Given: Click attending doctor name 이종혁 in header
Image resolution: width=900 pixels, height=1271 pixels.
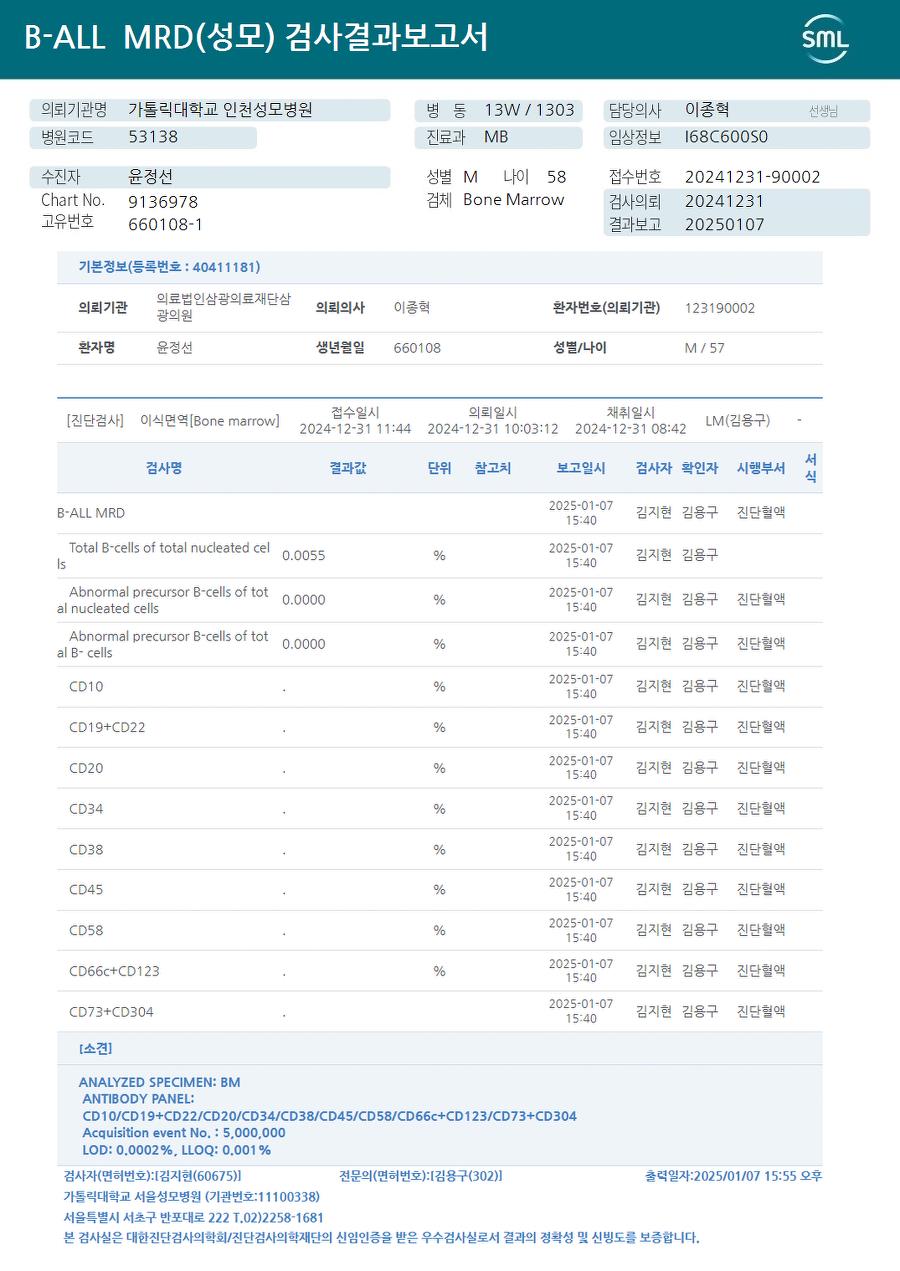Looking at the screenshot, I should [707, 110].
